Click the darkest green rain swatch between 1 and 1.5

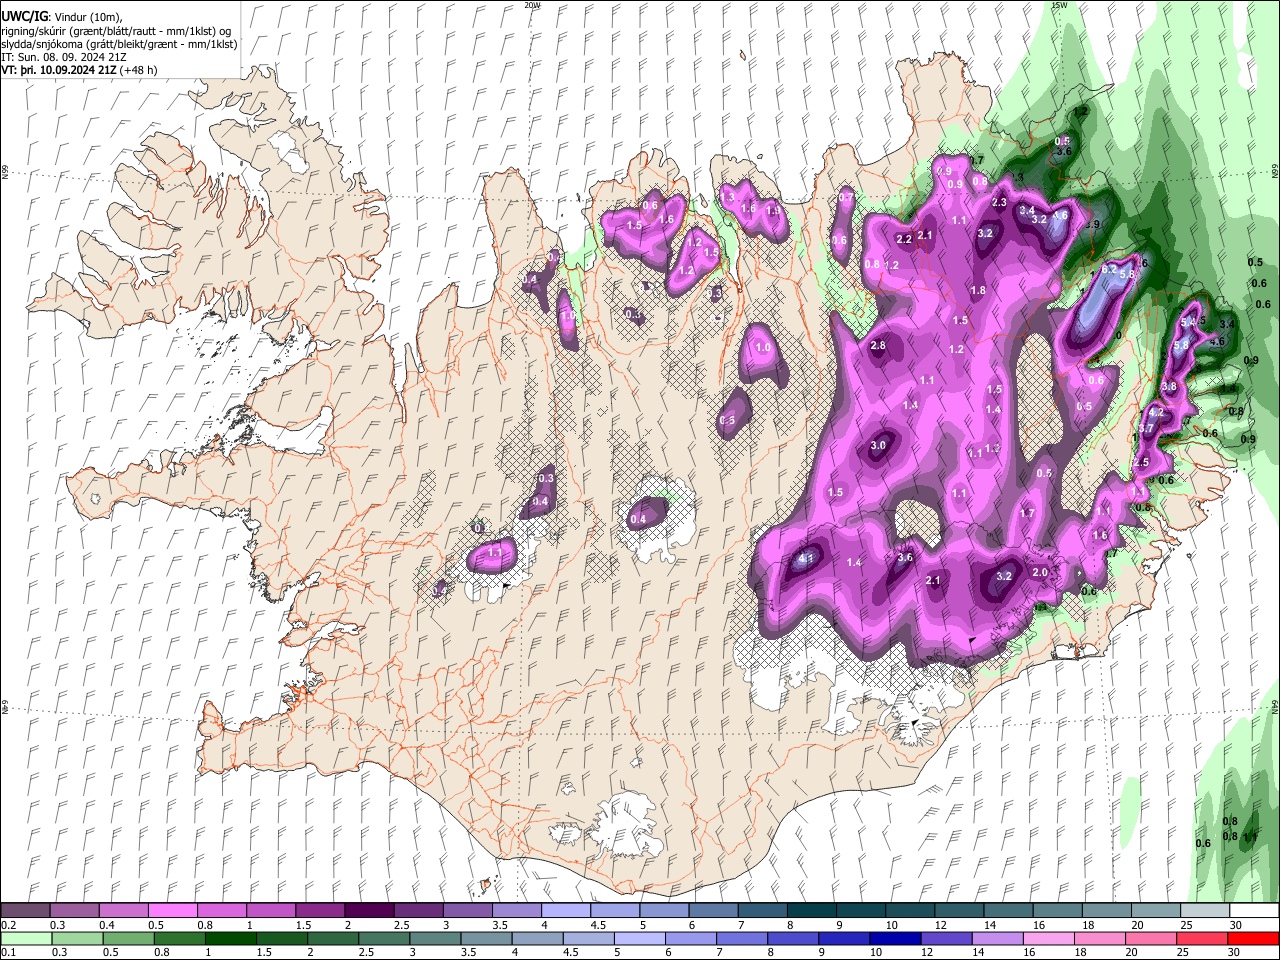point(229,938)
